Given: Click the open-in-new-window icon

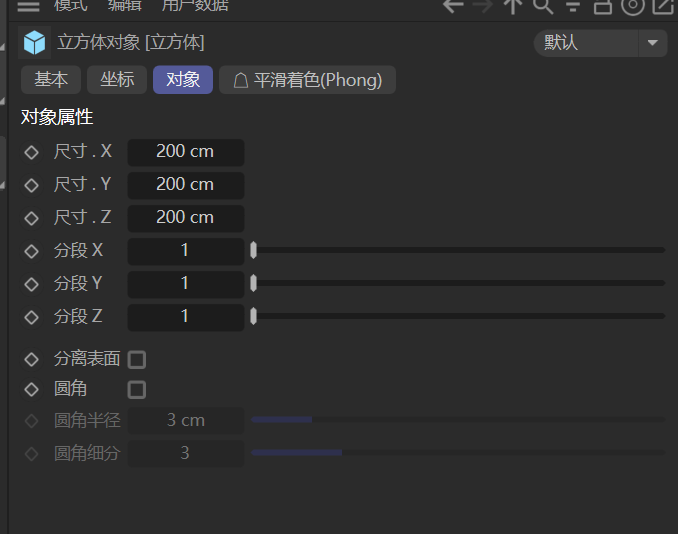Looking at the screenshot, I should [x=663, y=6].
